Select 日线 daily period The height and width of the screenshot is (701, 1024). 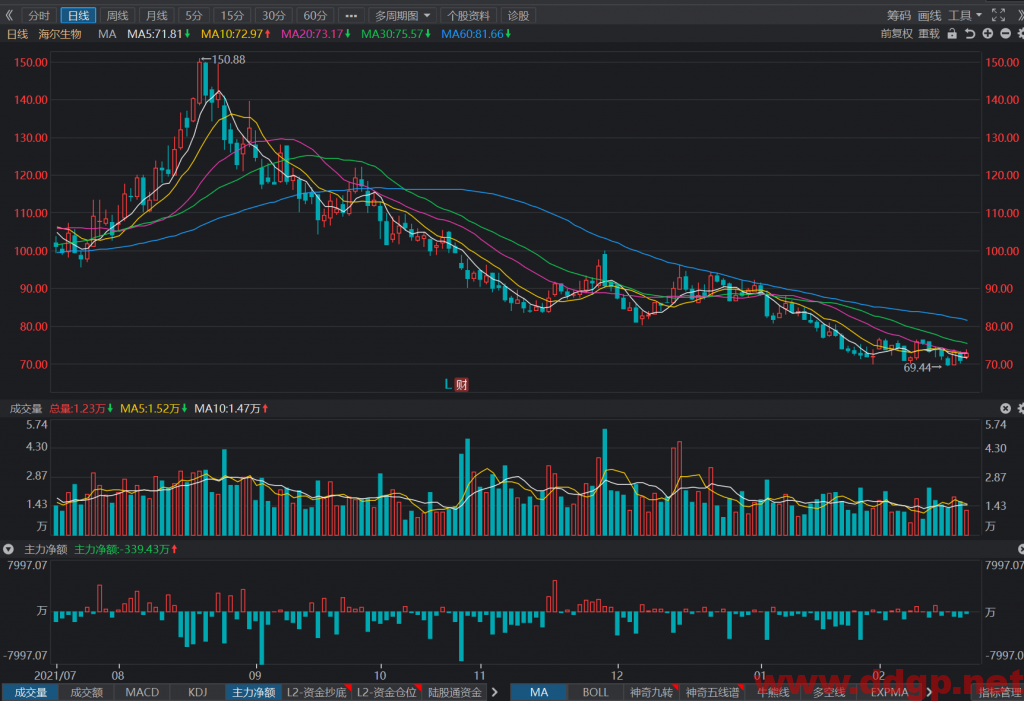click(78, 15)
